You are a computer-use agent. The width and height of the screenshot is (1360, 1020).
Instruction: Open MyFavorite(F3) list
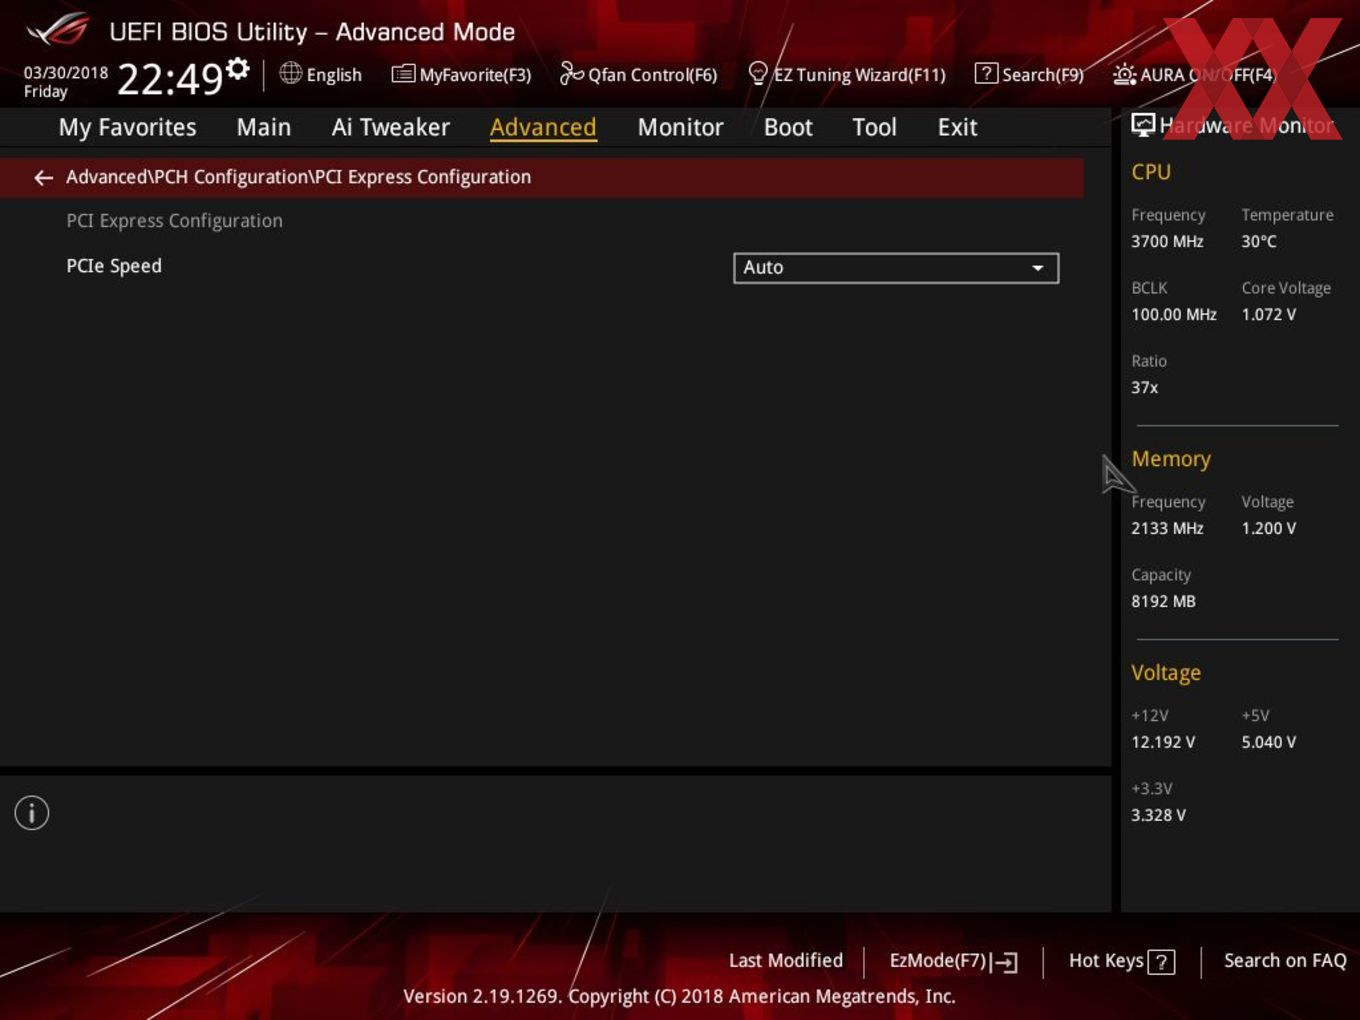click(461, 74)
